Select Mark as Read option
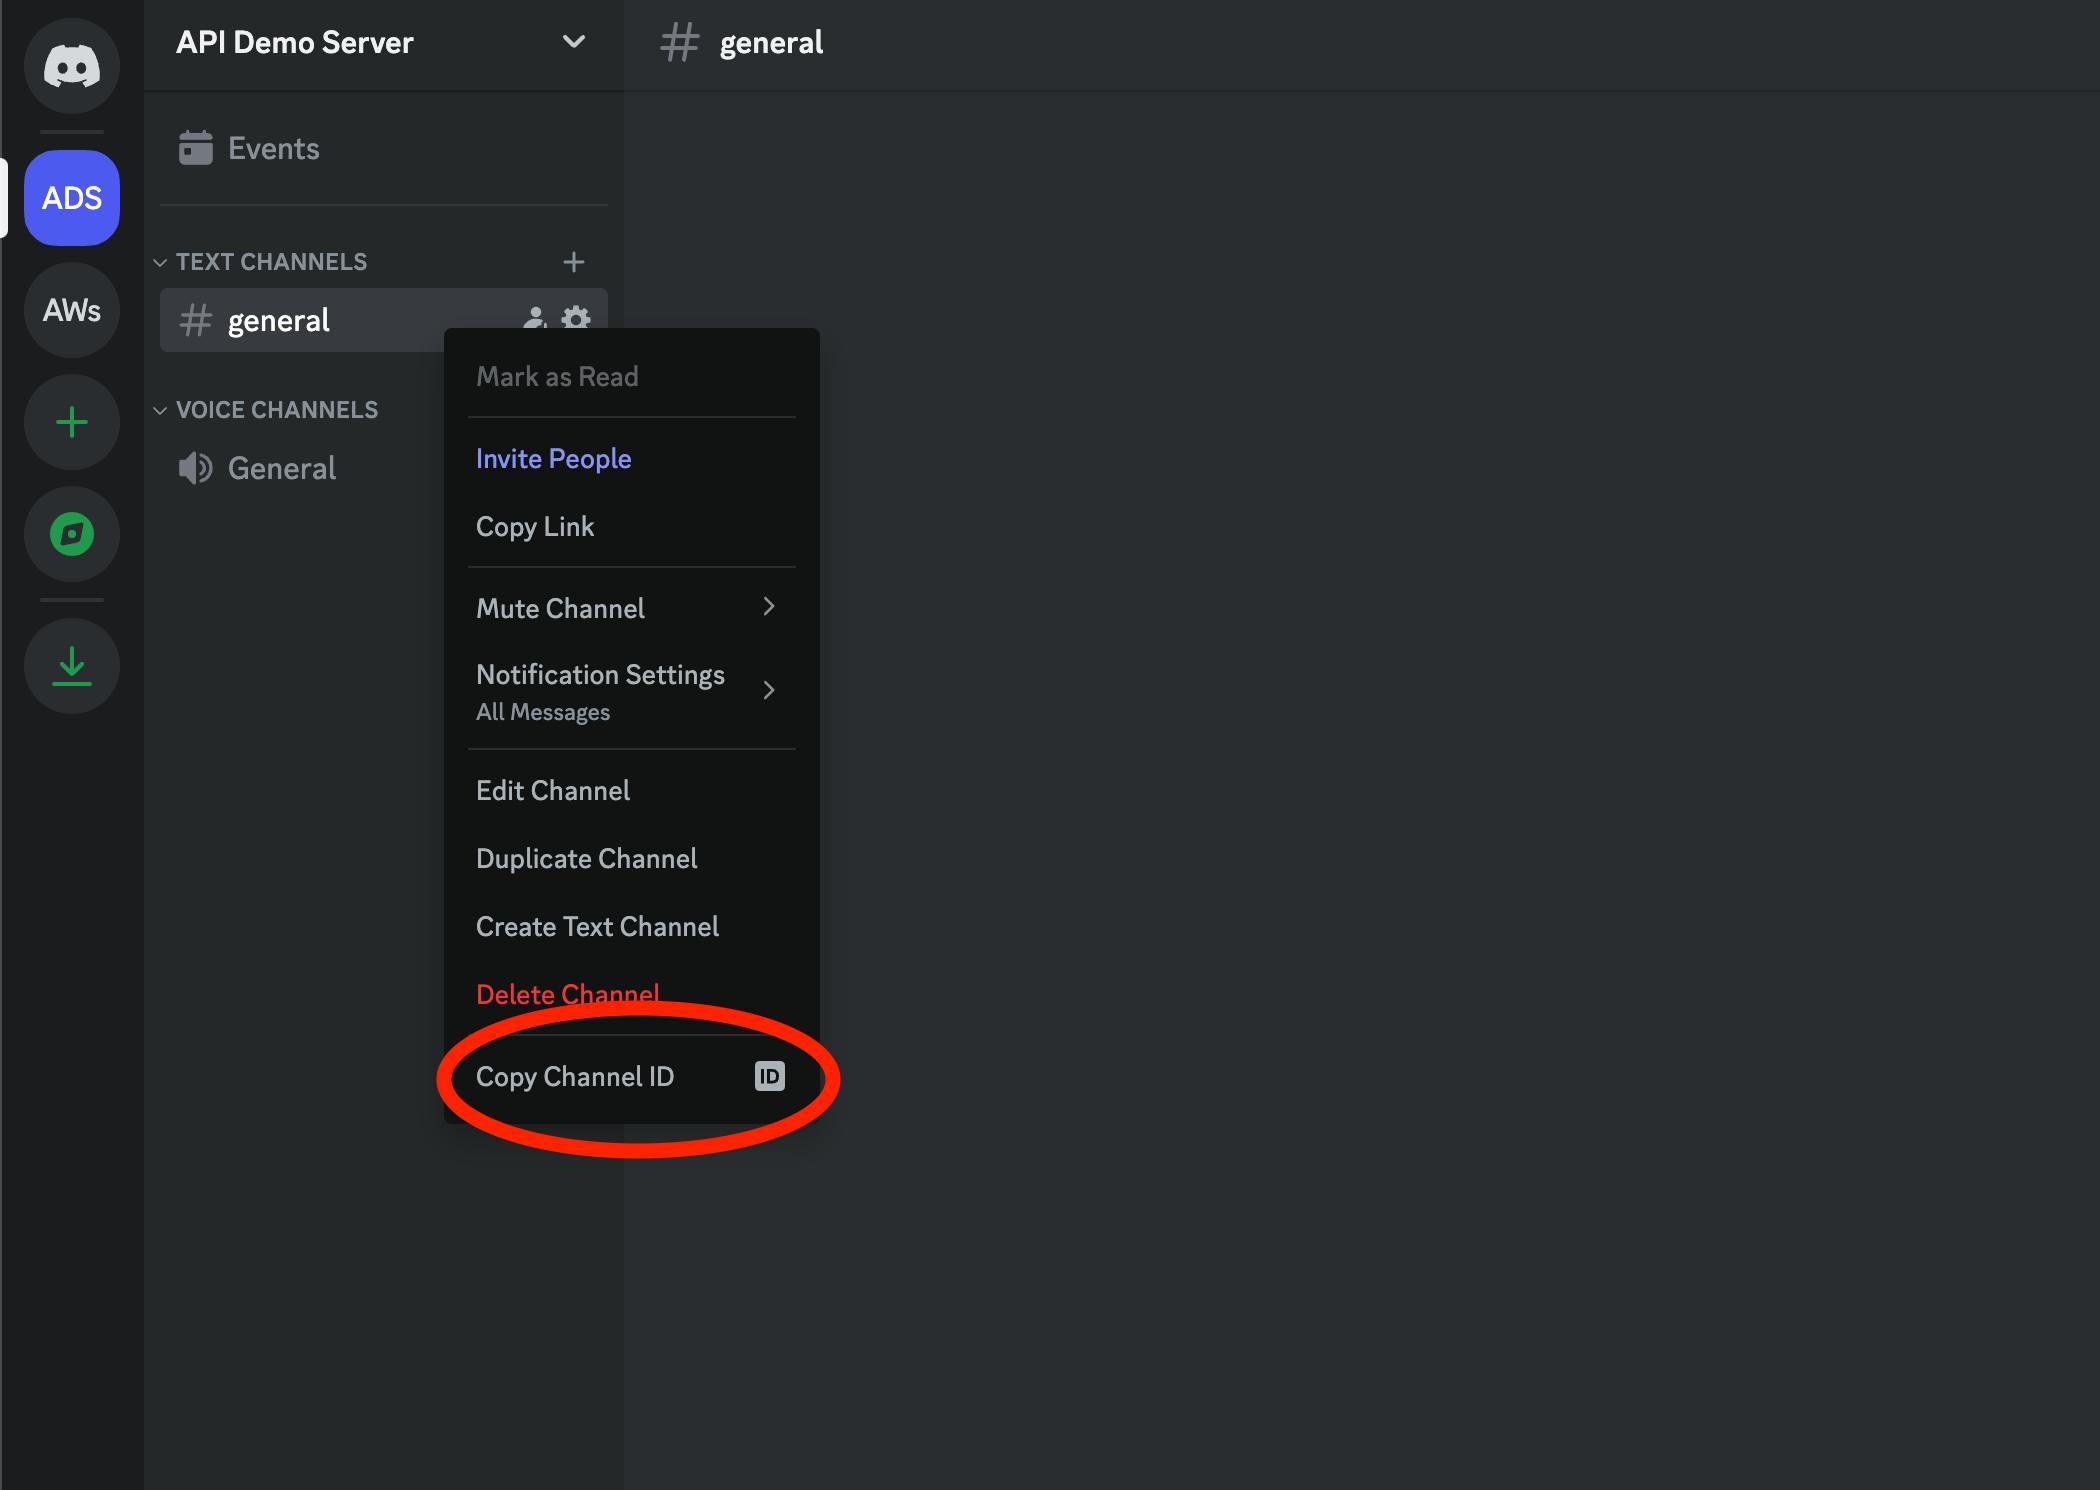This screenshot has width=2100, height=1490. (555, 376)
